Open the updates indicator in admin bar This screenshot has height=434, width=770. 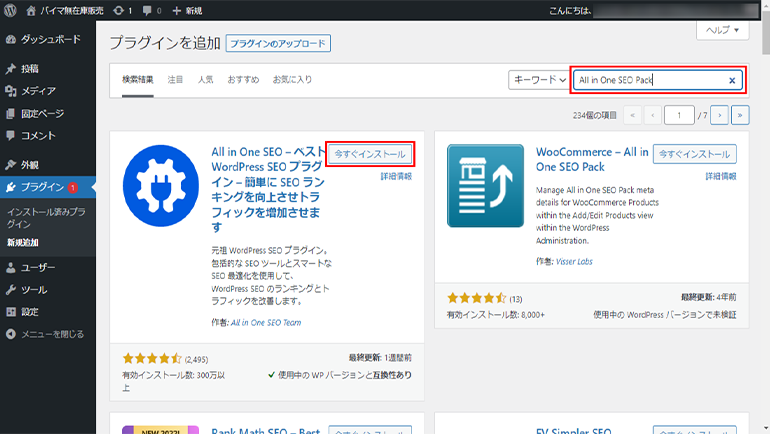coord(122,10)
